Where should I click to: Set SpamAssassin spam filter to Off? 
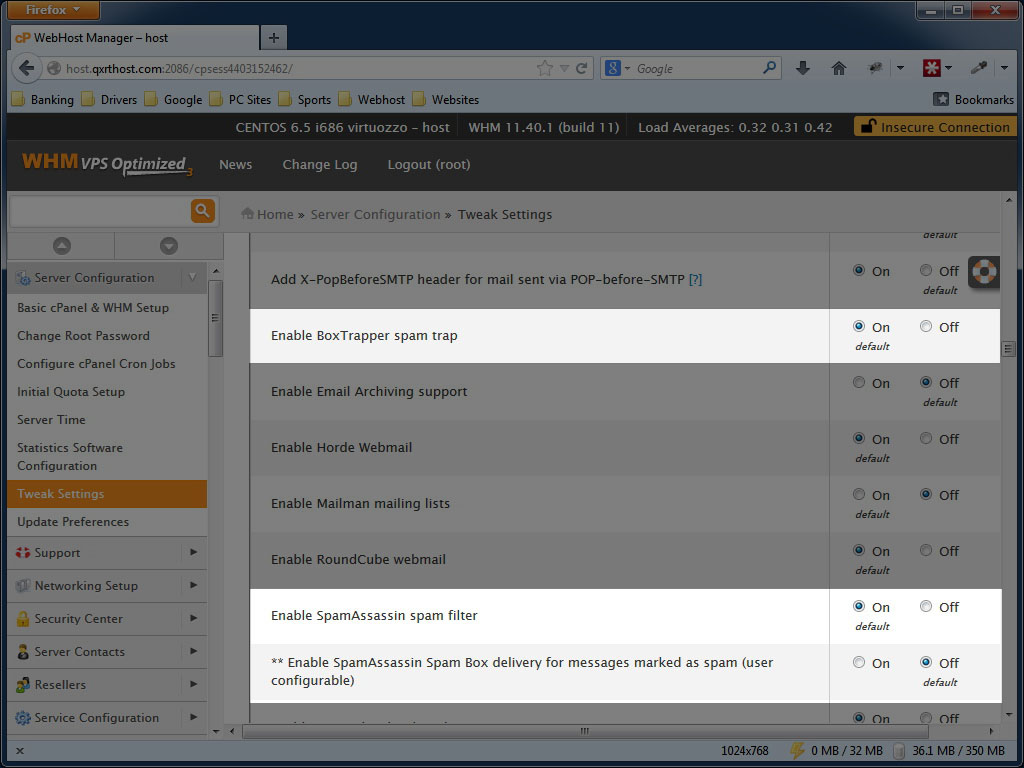click(926, 607)
